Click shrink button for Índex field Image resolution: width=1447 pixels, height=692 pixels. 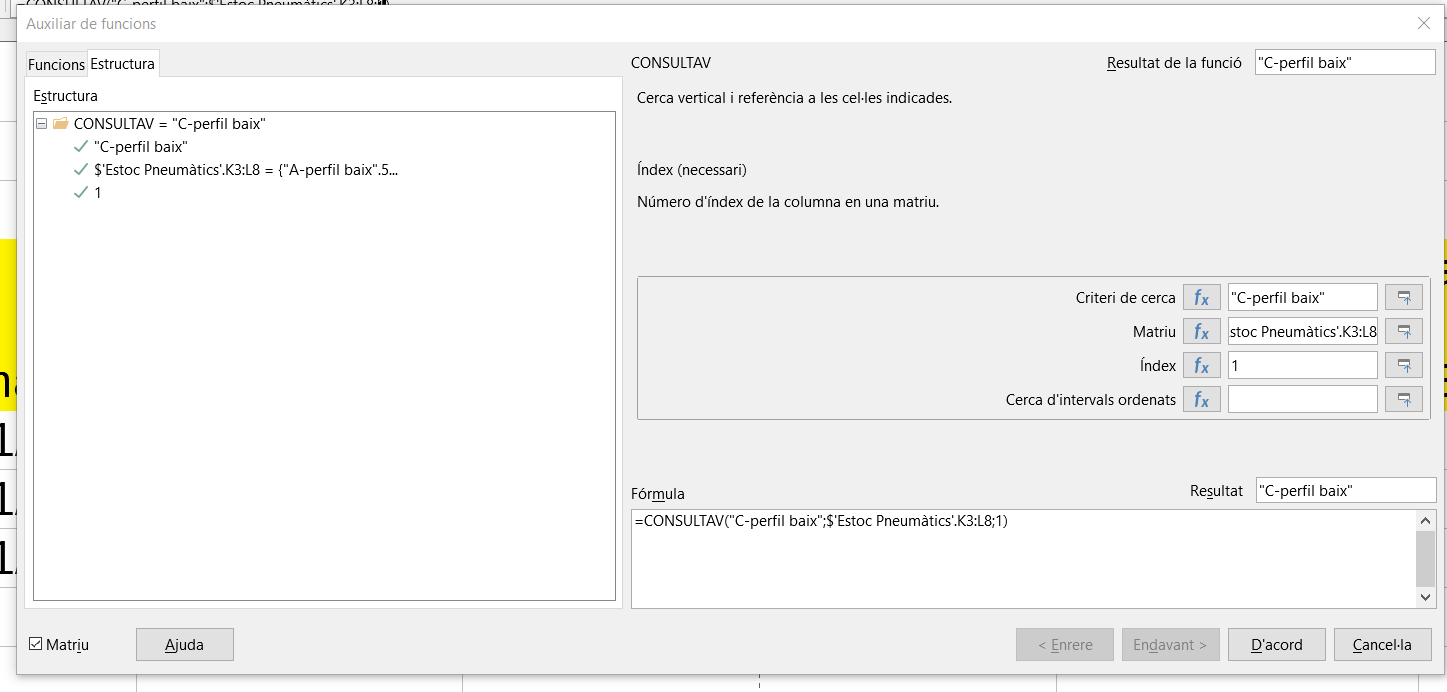click(1404, 365)
